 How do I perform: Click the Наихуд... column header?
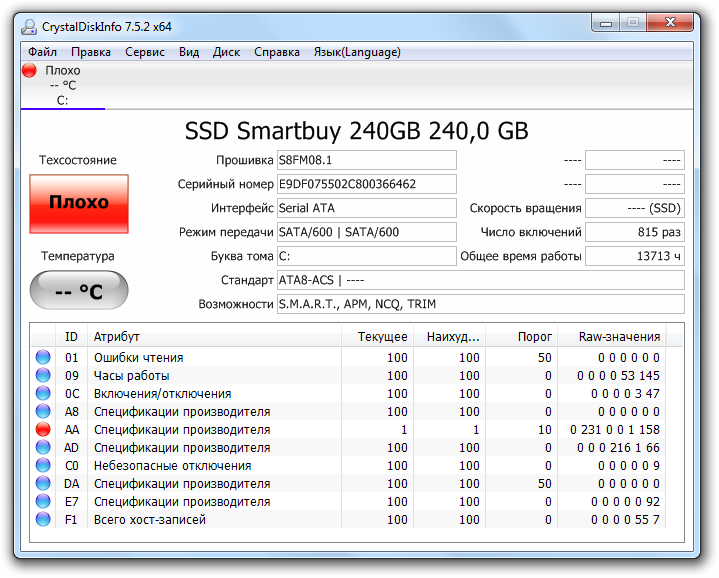click(449, 337)
